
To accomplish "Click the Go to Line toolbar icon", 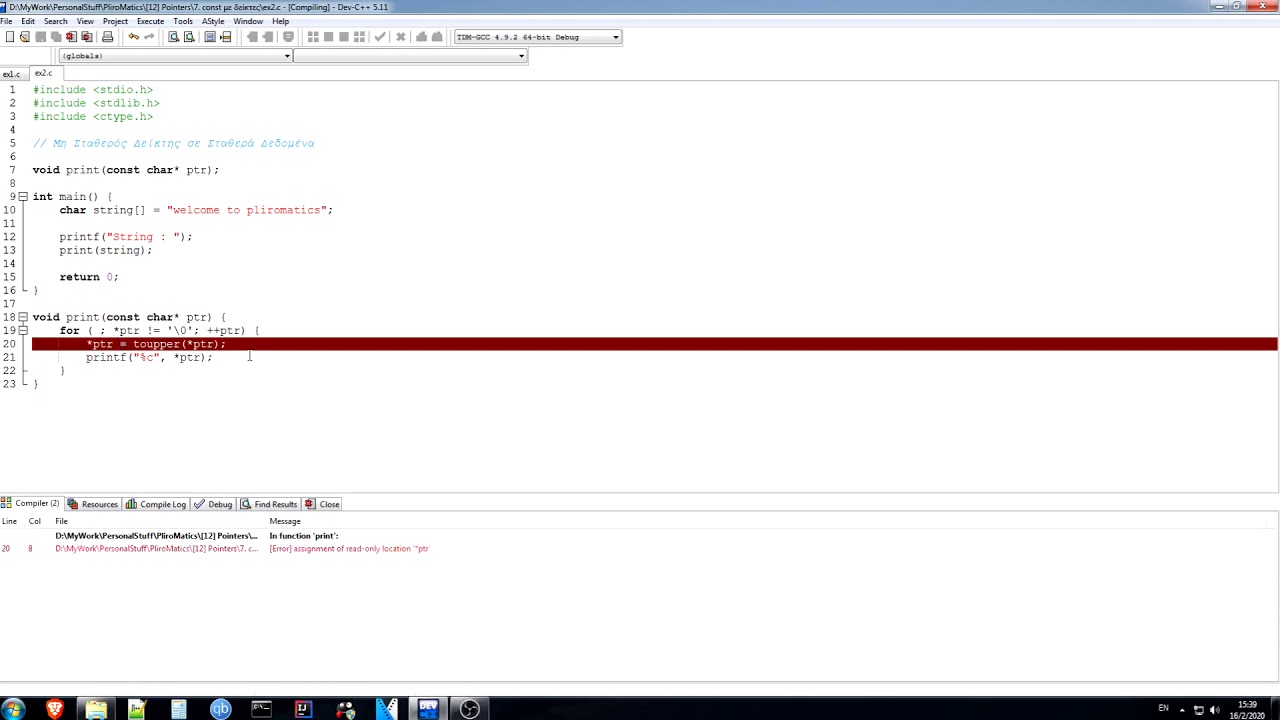I will click(226, 37).
